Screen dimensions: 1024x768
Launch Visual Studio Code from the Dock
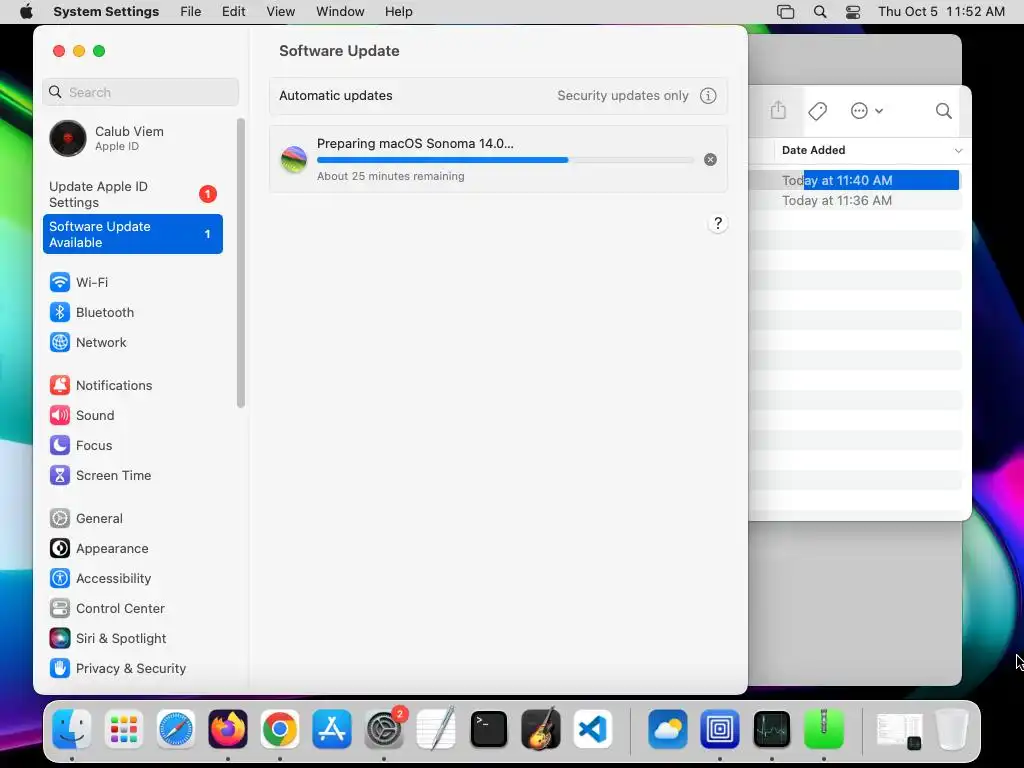pos(593,729)
